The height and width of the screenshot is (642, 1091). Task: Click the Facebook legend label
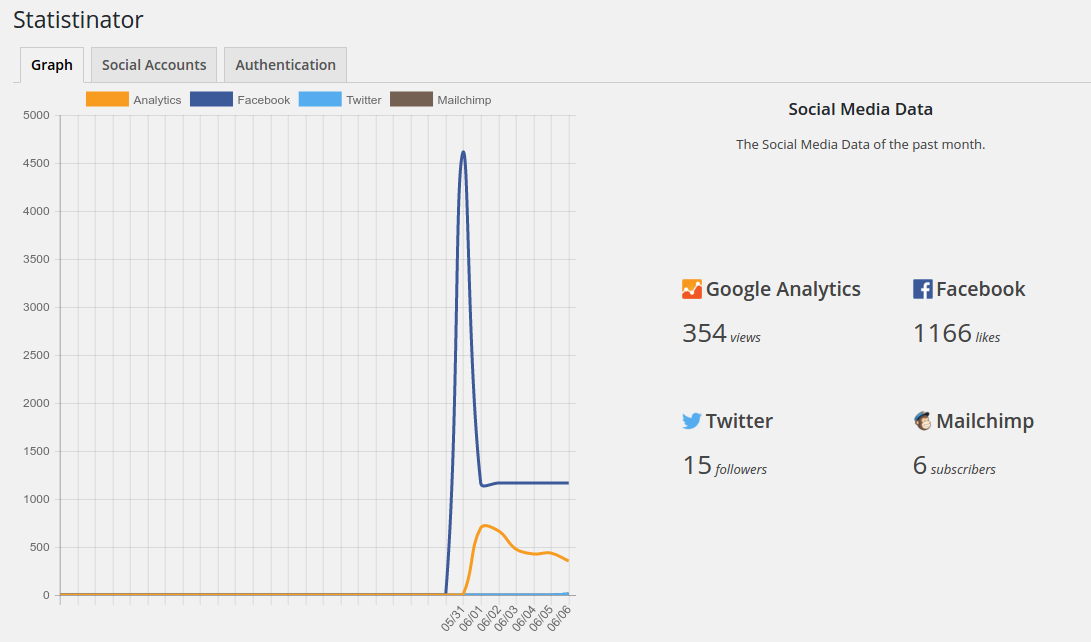click(264, 100)
